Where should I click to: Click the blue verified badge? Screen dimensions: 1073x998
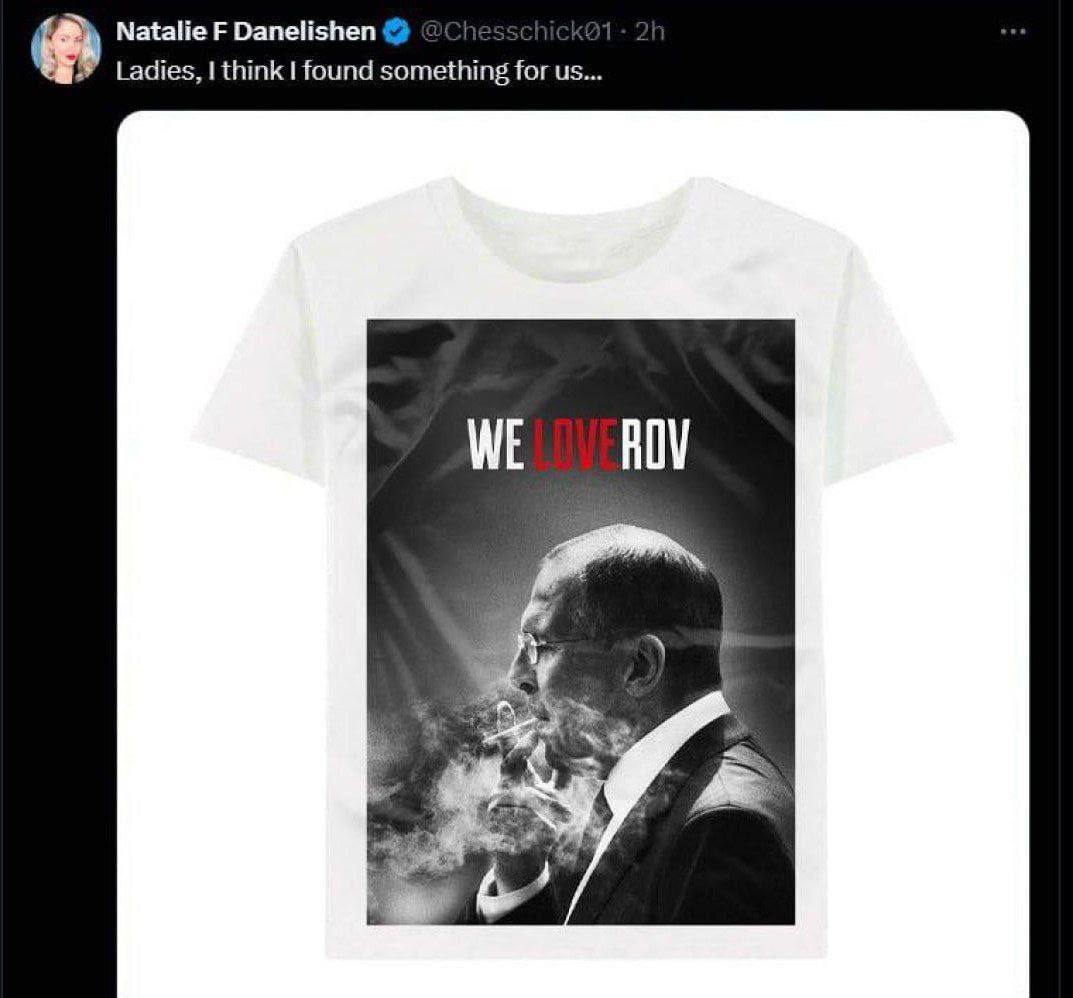tap(398, 31)
